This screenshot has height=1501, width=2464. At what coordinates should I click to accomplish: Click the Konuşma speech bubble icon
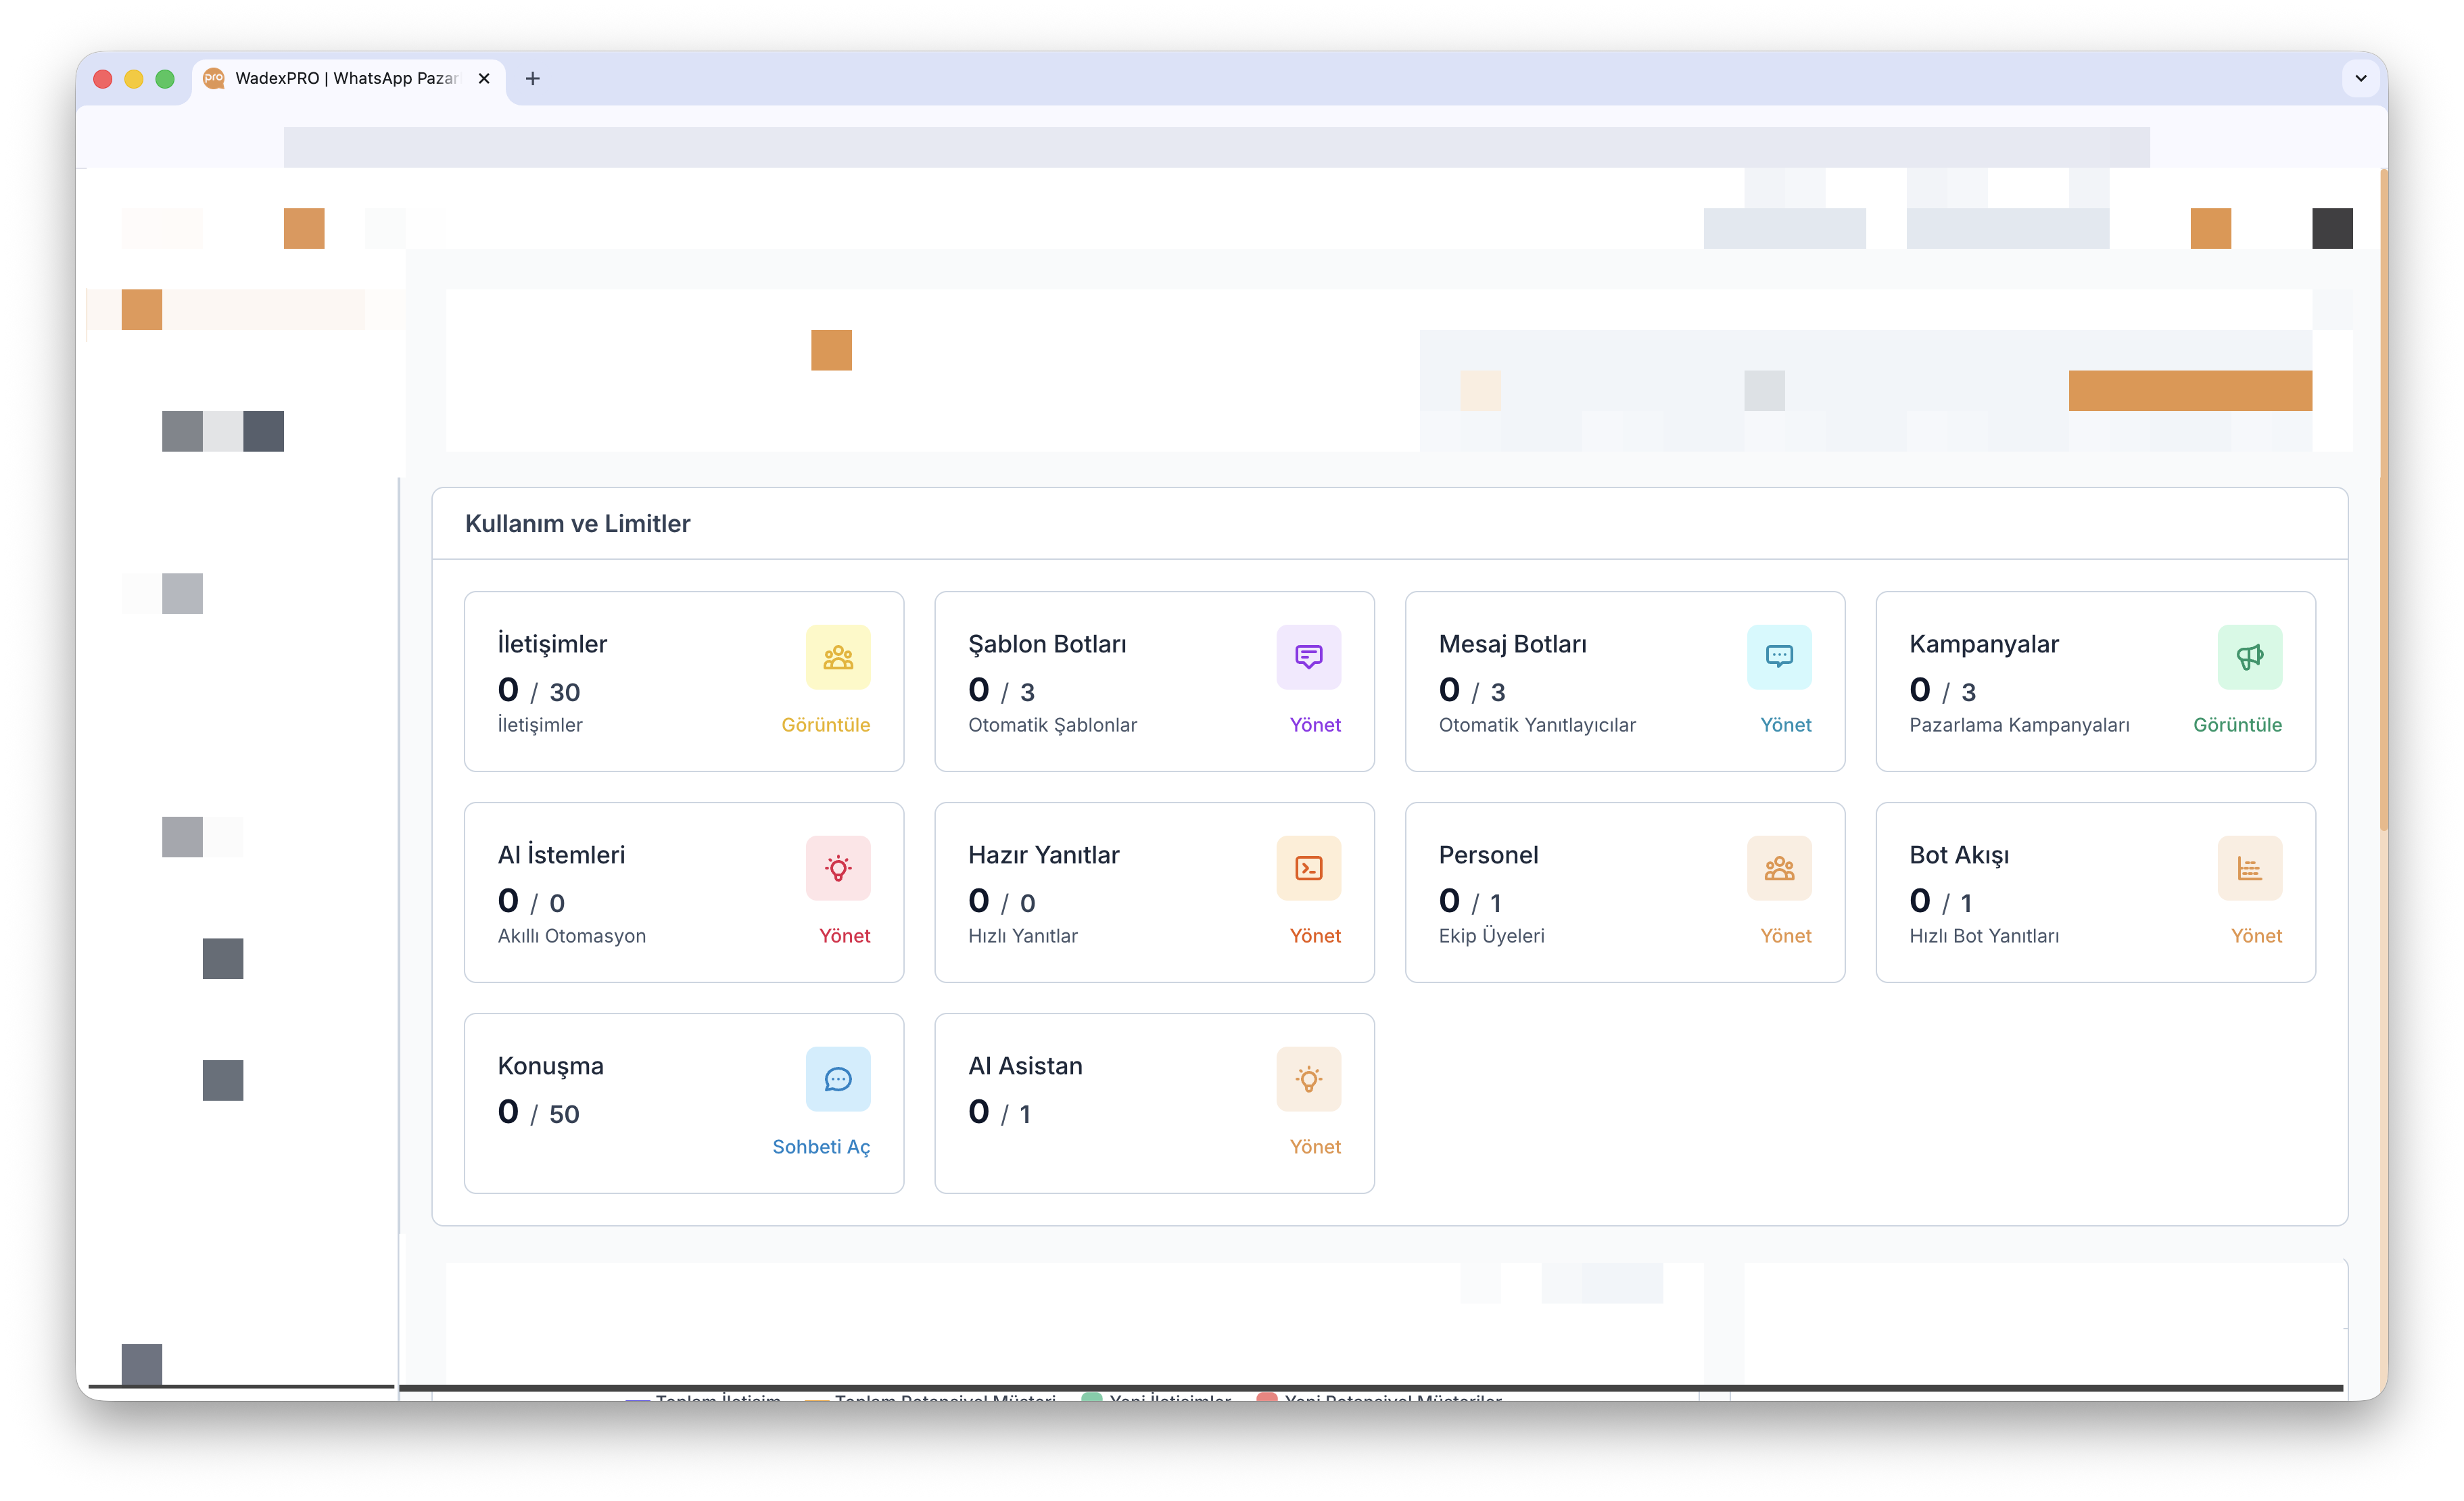(x=838, y=1079)
